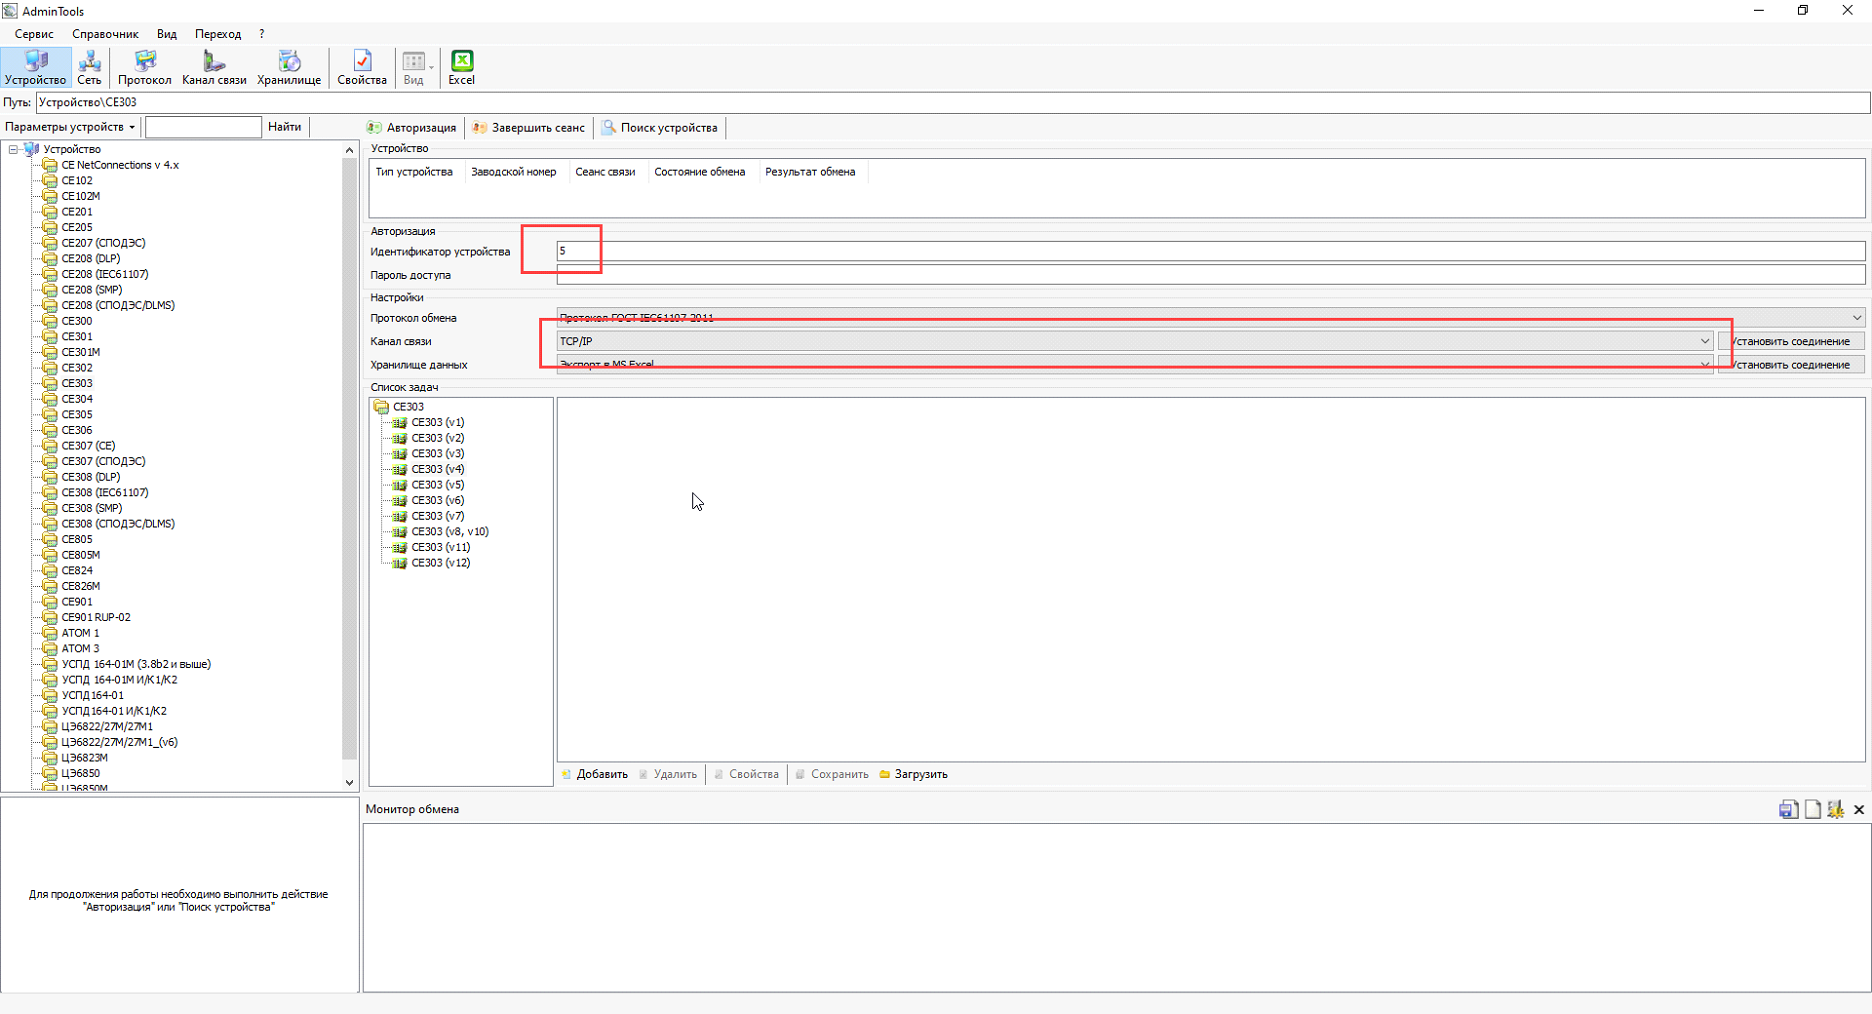The image size is (1872, 1014).
Task: Click the Авторизация button
Action: tap(412, 128)
